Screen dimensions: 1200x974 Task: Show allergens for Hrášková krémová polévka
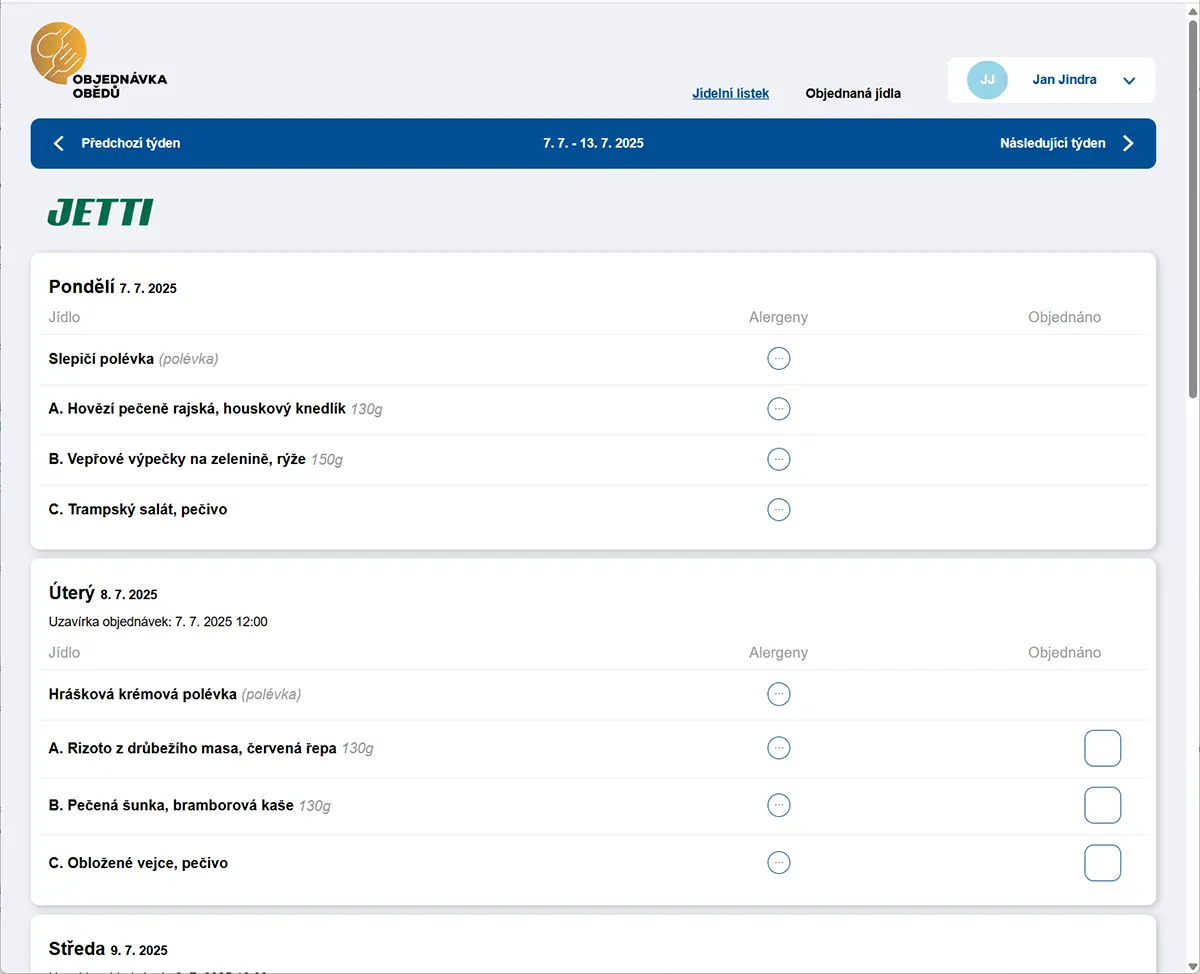778,694
